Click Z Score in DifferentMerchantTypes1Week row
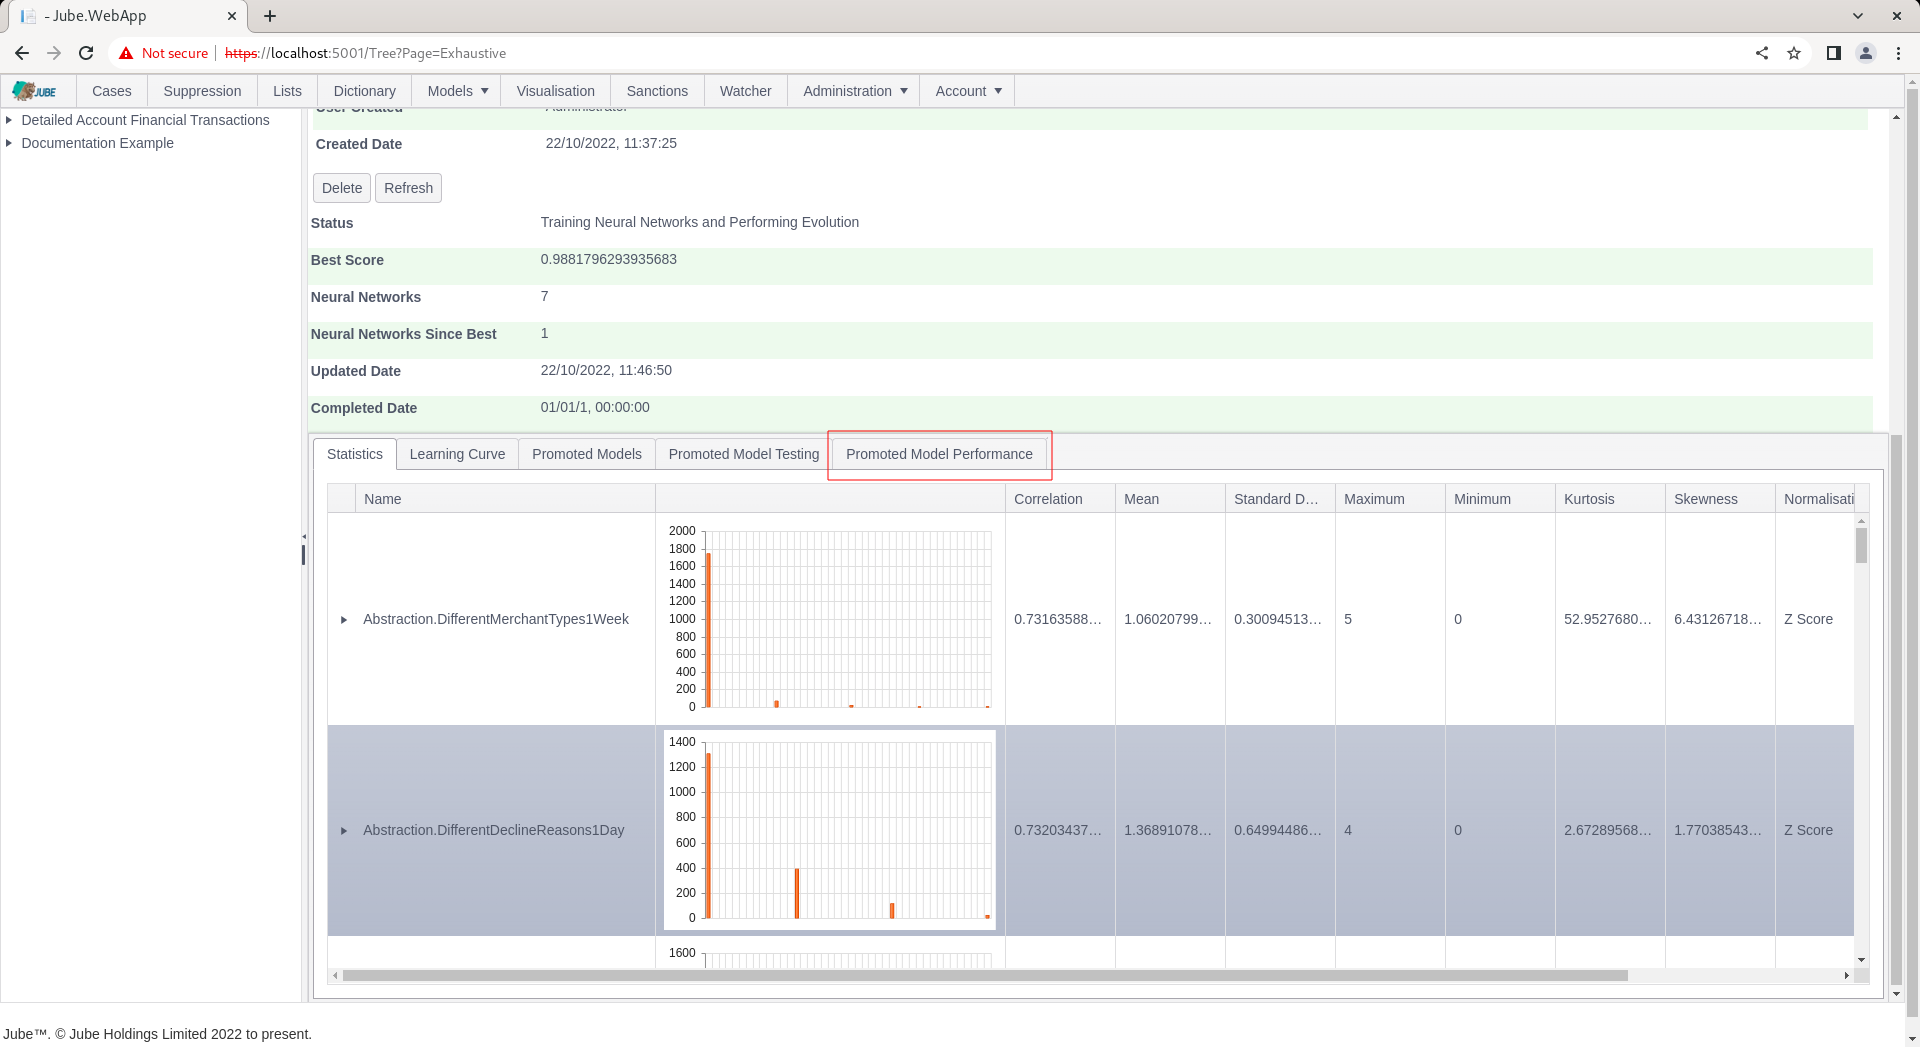 1808,619
